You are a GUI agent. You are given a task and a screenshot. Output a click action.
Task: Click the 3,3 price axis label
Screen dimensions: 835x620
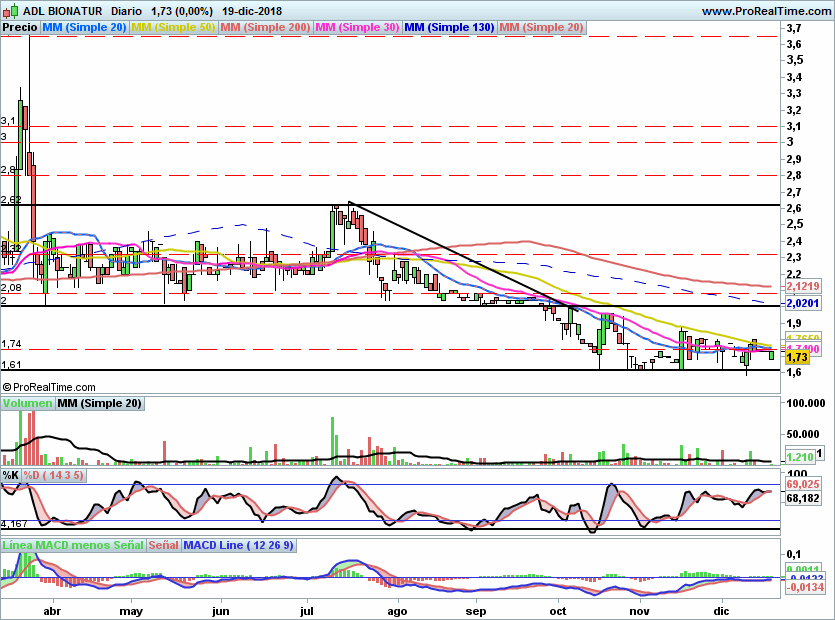click(795, 93)
